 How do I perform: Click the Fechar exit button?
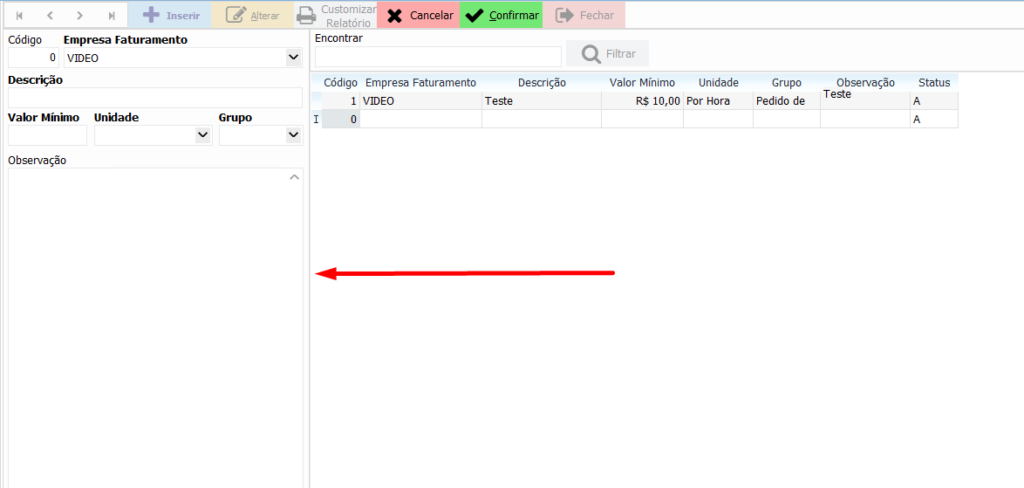(583, 15)
